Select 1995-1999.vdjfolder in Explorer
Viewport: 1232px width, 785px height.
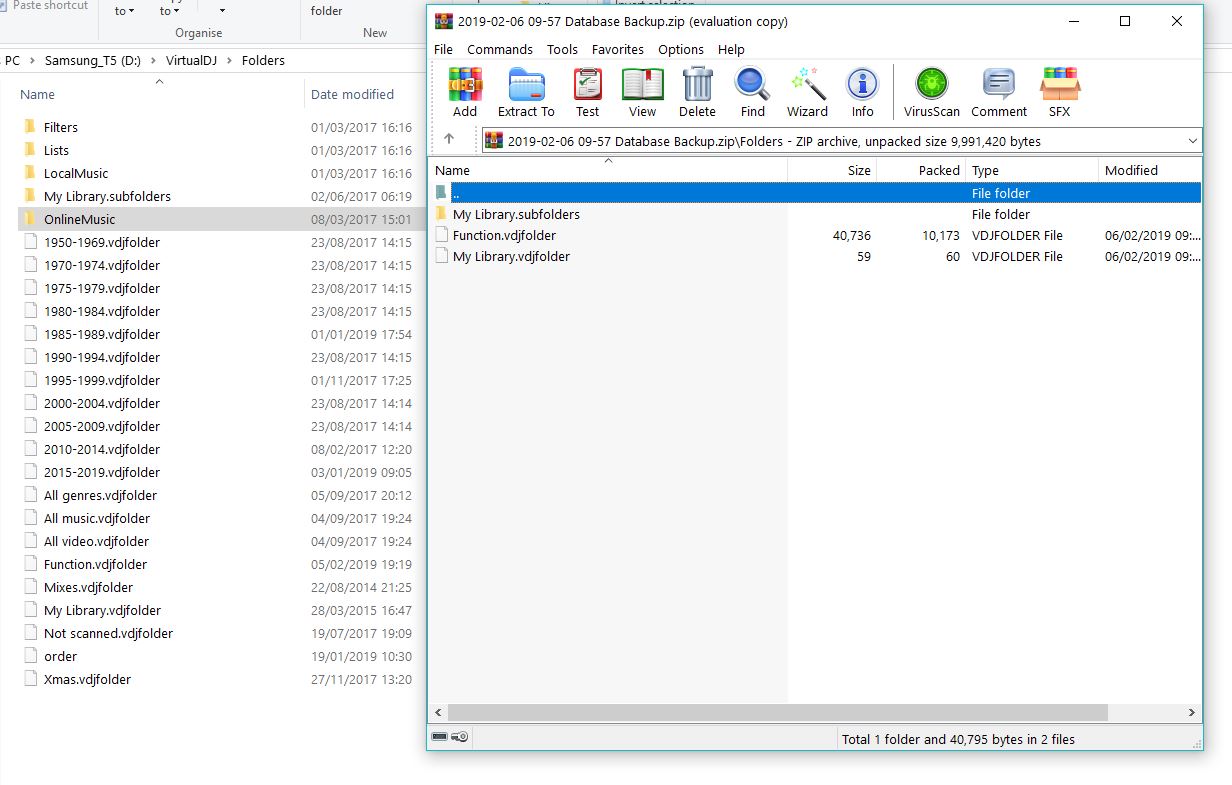click(102, 380)
